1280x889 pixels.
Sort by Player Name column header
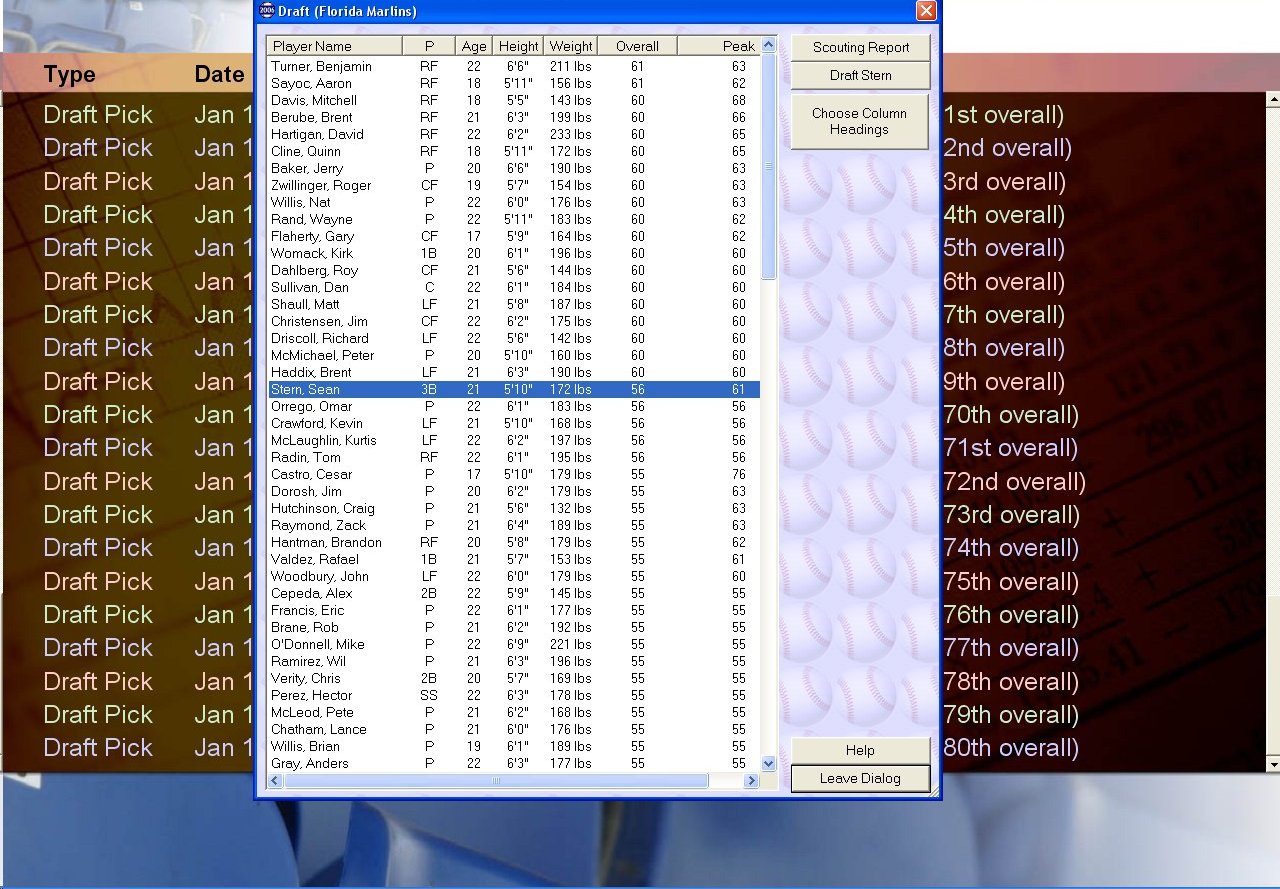[x=334, y=46]
